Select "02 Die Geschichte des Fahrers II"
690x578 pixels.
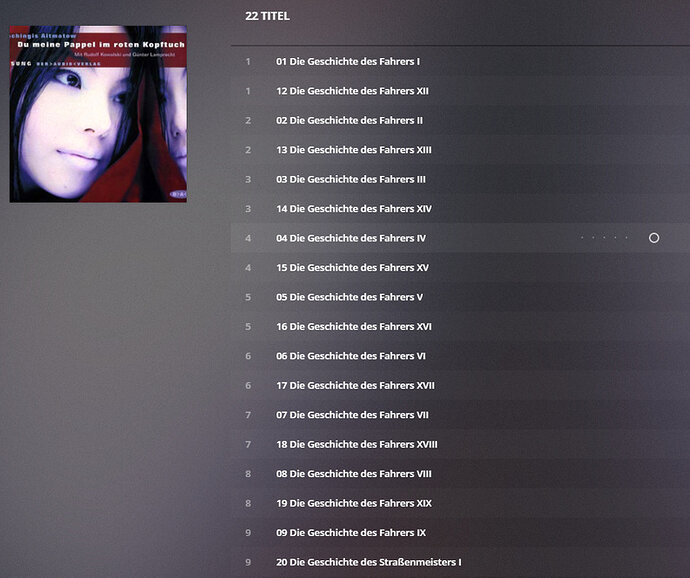pyautogui.click(x=349, y=121)
